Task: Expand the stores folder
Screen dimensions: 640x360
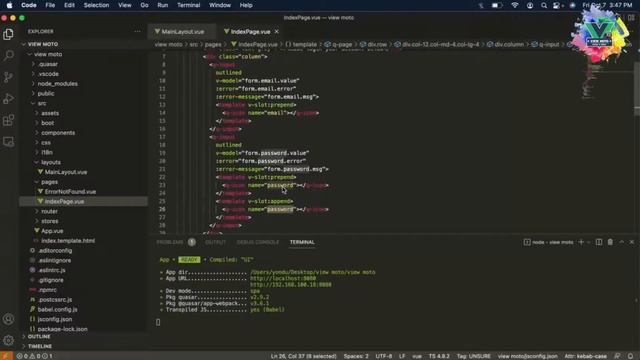Action: click(49, 221)
